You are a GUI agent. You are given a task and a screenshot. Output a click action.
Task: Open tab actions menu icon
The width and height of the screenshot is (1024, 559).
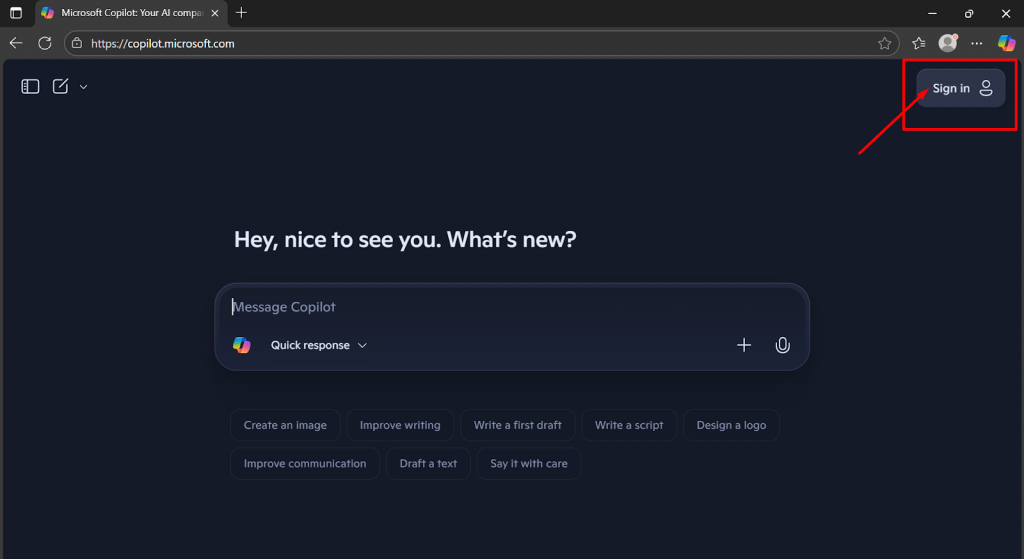pos(16,12)
